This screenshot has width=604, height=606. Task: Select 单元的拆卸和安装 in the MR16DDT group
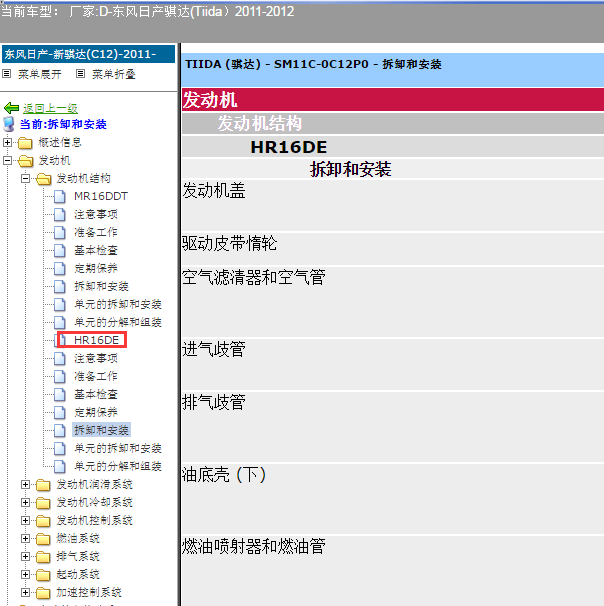tap(118, 304)
